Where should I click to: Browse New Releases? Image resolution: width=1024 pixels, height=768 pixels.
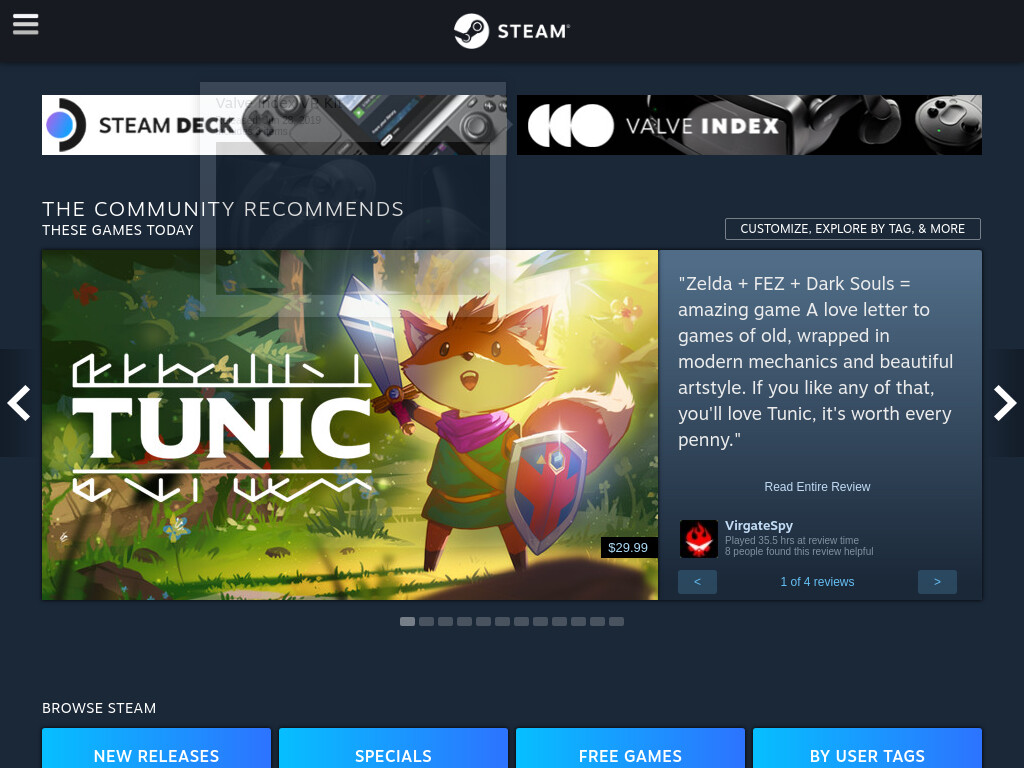pyautogui.click(x=156, y=748)
